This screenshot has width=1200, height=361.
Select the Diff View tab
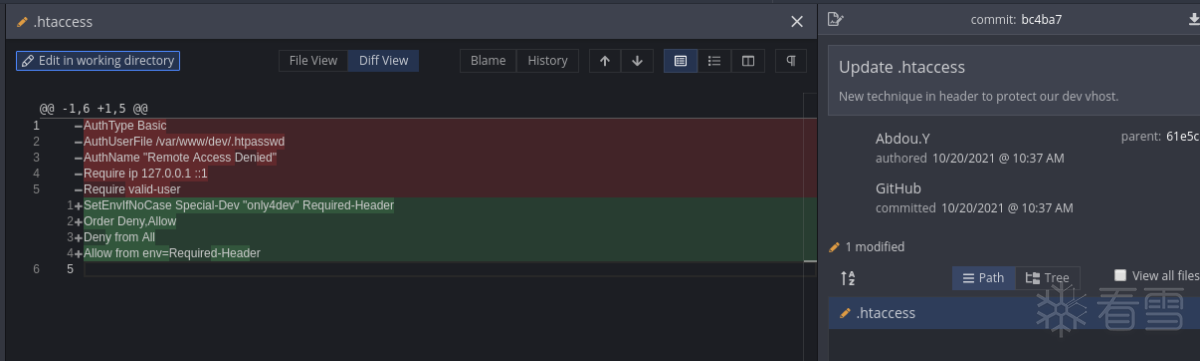tap(384, 61)
